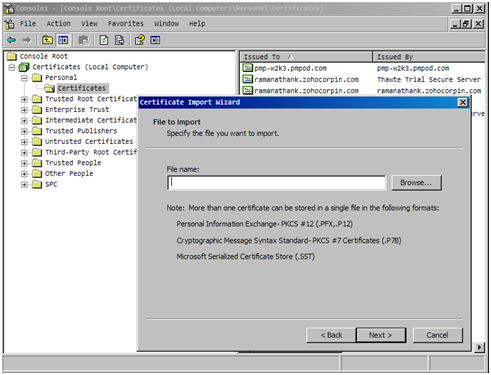The width and height of the screenshot is (491, 375).
Task: Open the Favorites menu
Action: point(125,24)
